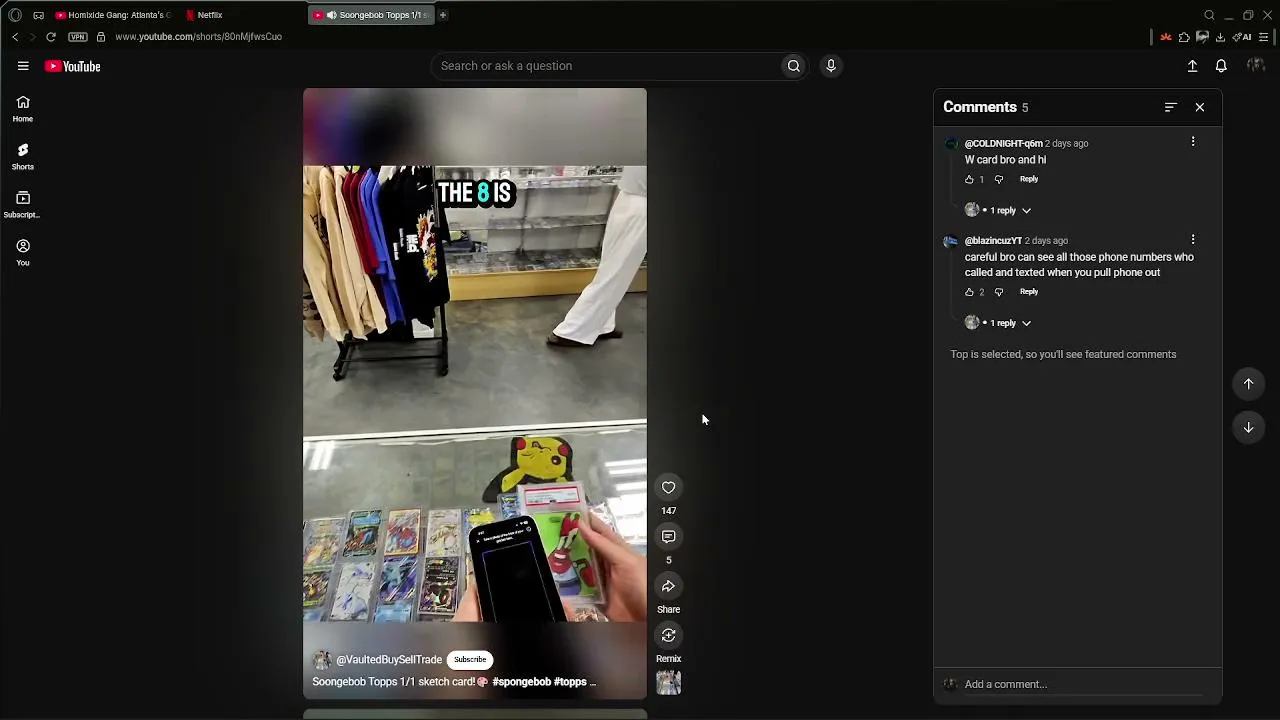
Task: Toggle the browser VPN badge
Action: 78,37
